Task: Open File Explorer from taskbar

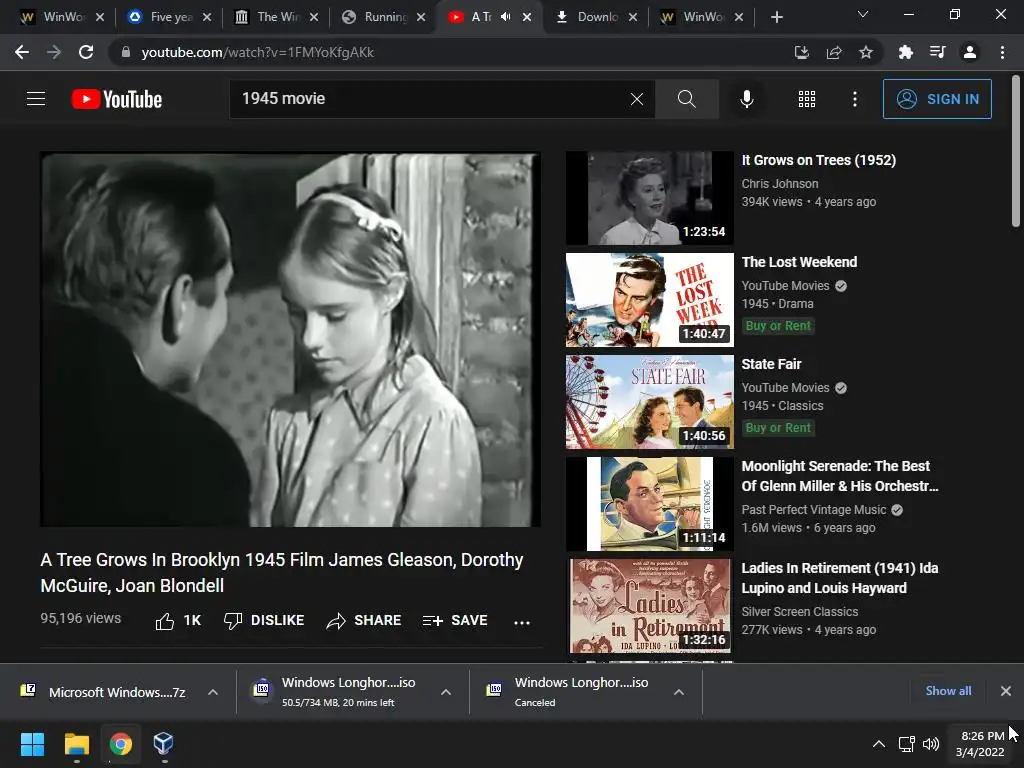Action: coord(76,744)
